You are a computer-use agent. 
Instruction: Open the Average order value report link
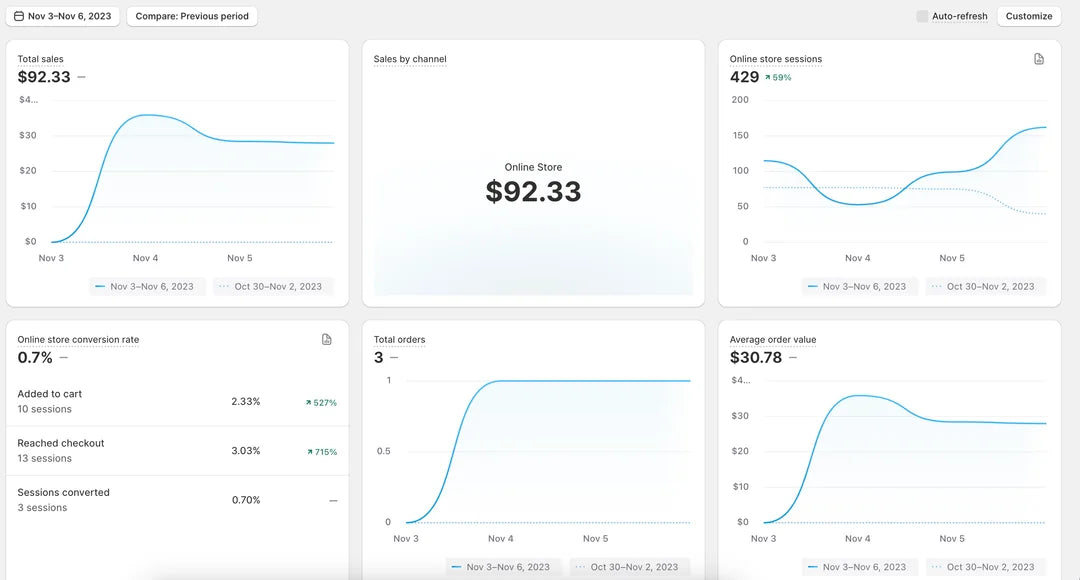773,340
